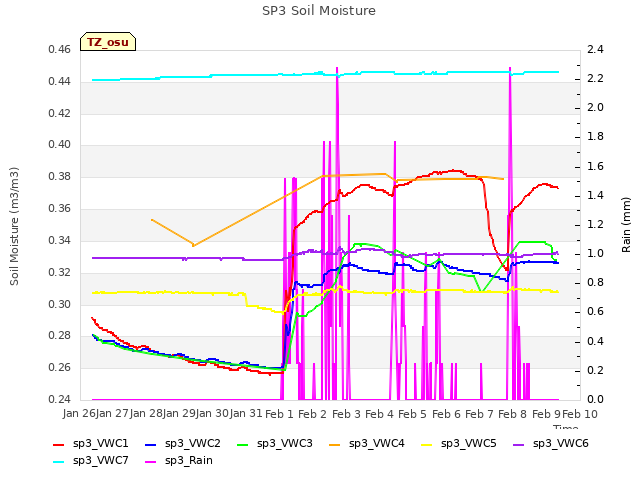This screenshot has width=640, height=480.
Task: Click the Rain (mm) axis label
Action: click(x=626, y=225)
